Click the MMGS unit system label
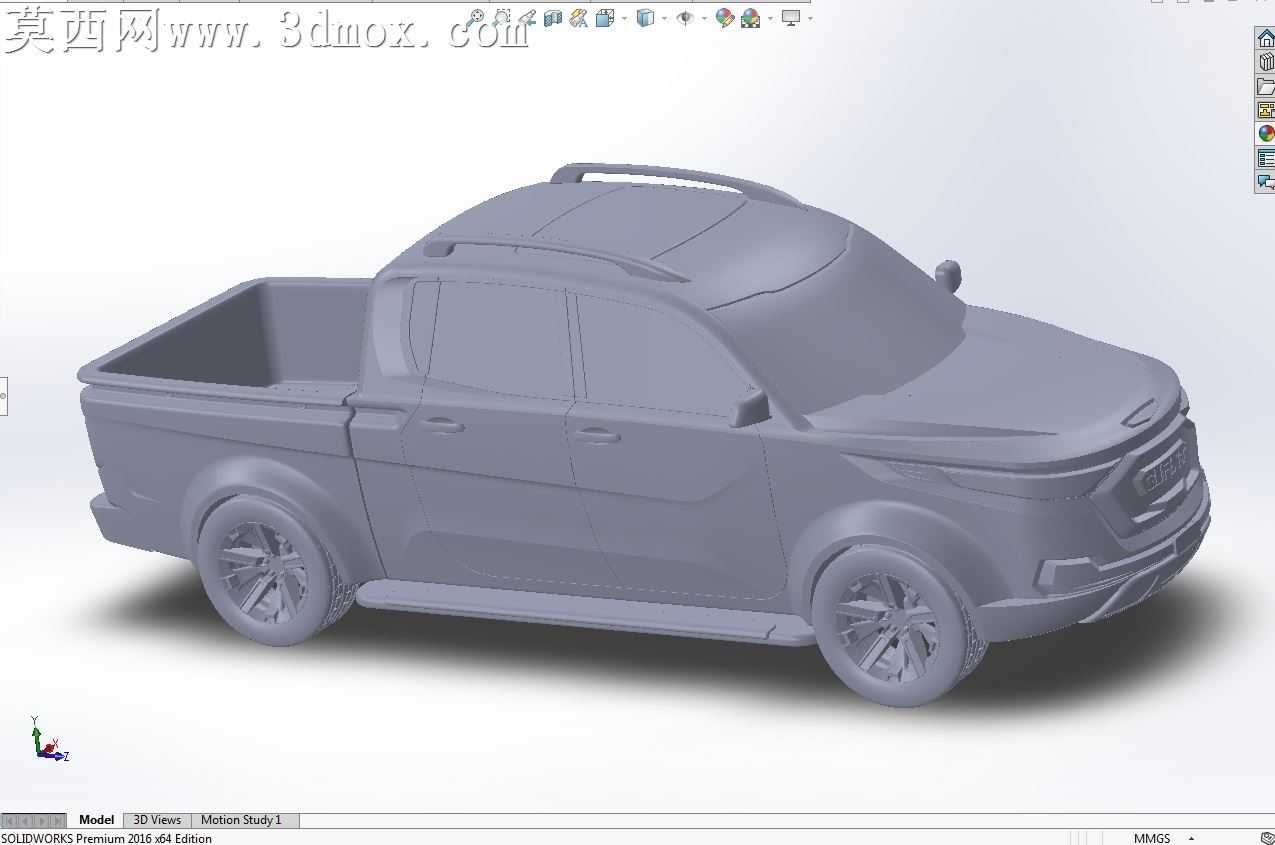 click(1151, 838)
